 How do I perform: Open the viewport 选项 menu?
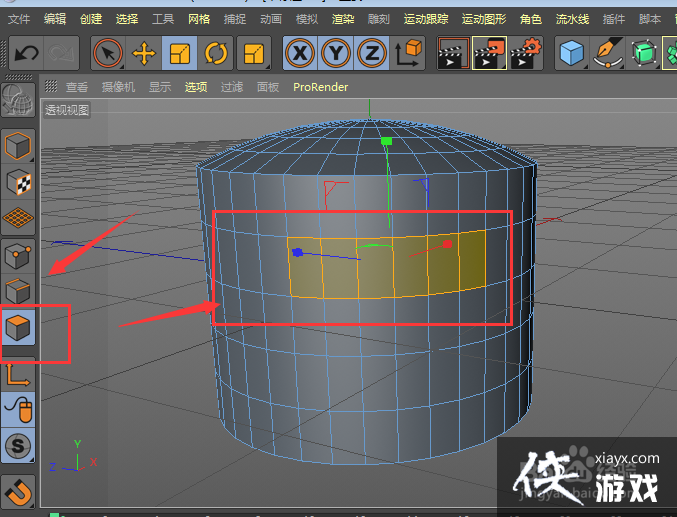195,87
